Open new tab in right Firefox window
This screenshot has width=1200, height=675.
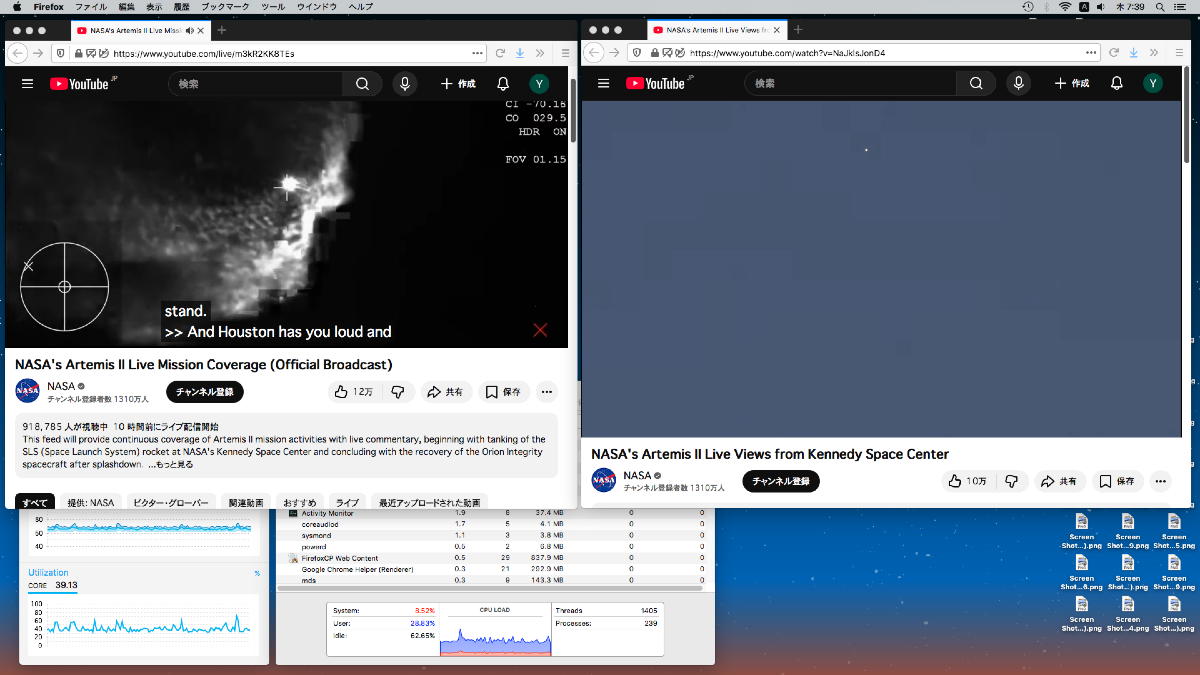798,30
